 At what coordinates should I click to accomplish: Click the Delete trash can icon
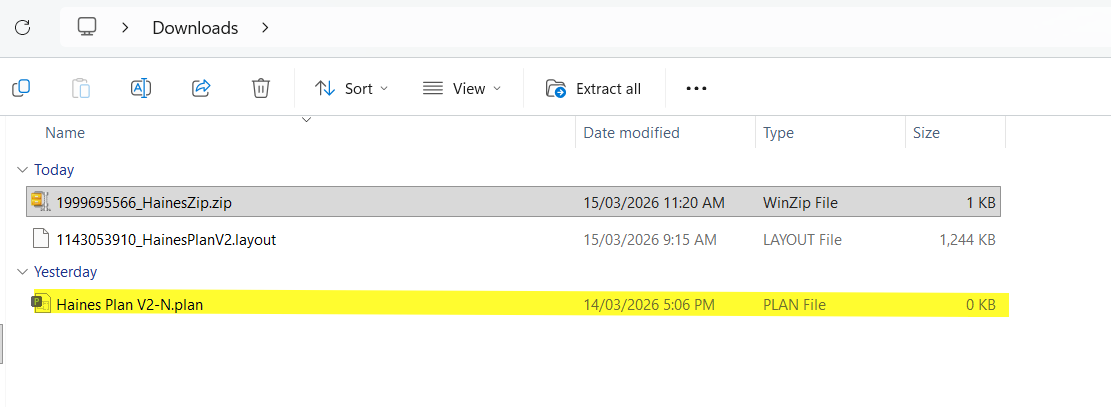pyautogui.click(x=261, y=88)
